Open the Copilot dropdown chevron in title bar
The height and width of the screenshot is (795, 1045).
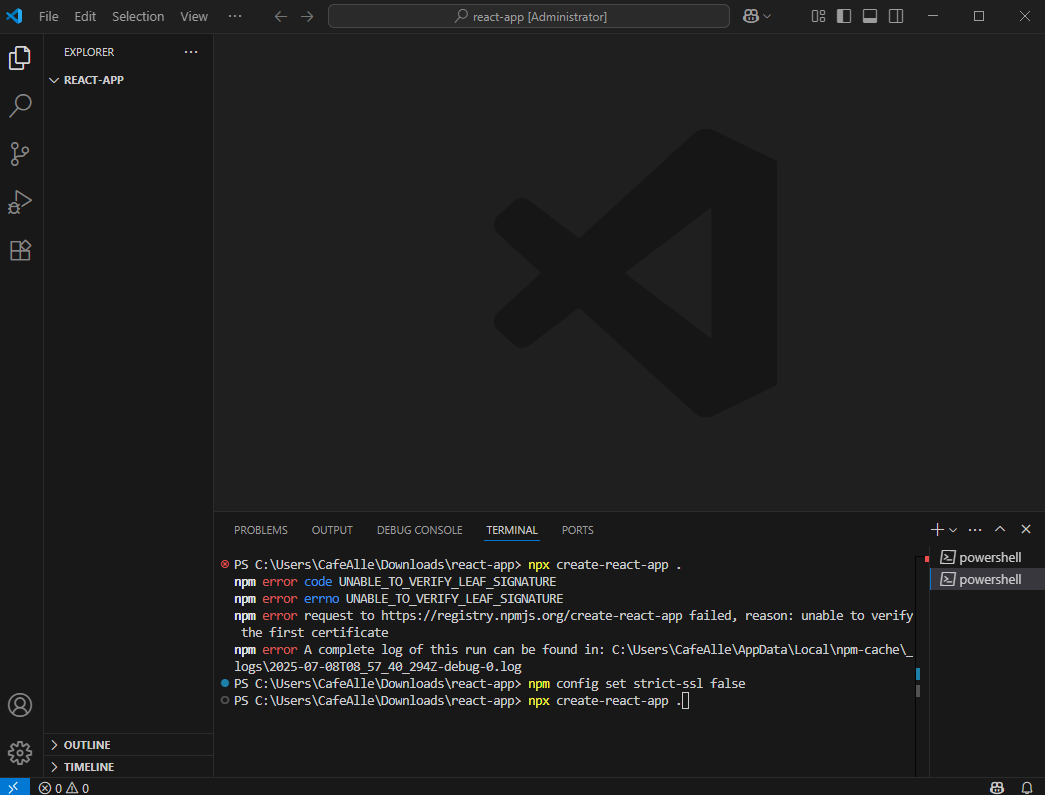tap(767, 17)
